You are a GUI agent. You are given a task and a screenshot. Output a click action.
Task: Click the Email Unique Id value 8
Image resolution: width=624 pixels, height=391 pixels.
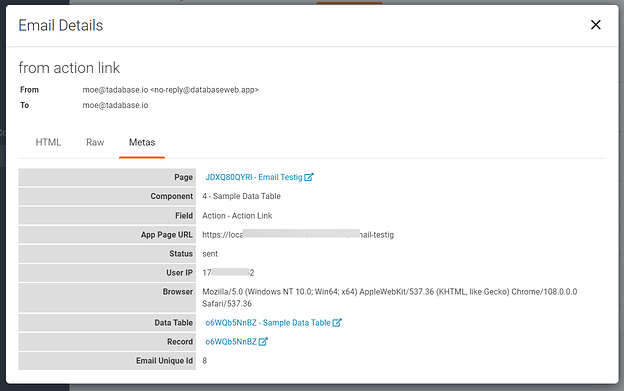tap(205, 361)
